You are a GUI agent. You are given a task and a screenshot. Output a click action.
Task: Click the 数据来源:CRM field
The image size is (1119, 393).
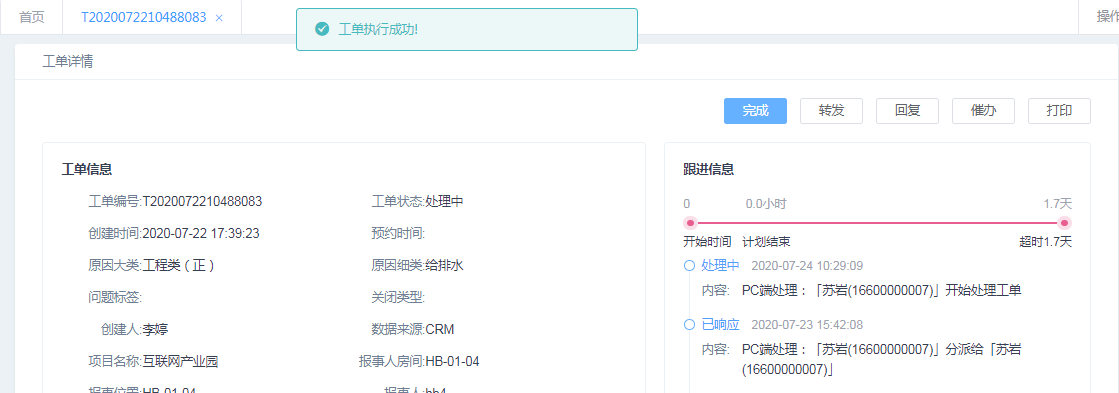(x=412, y=330)
